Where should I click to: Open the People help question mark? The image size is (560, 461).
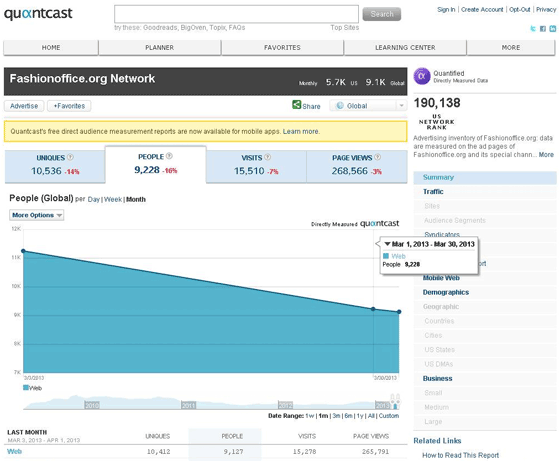169,156
